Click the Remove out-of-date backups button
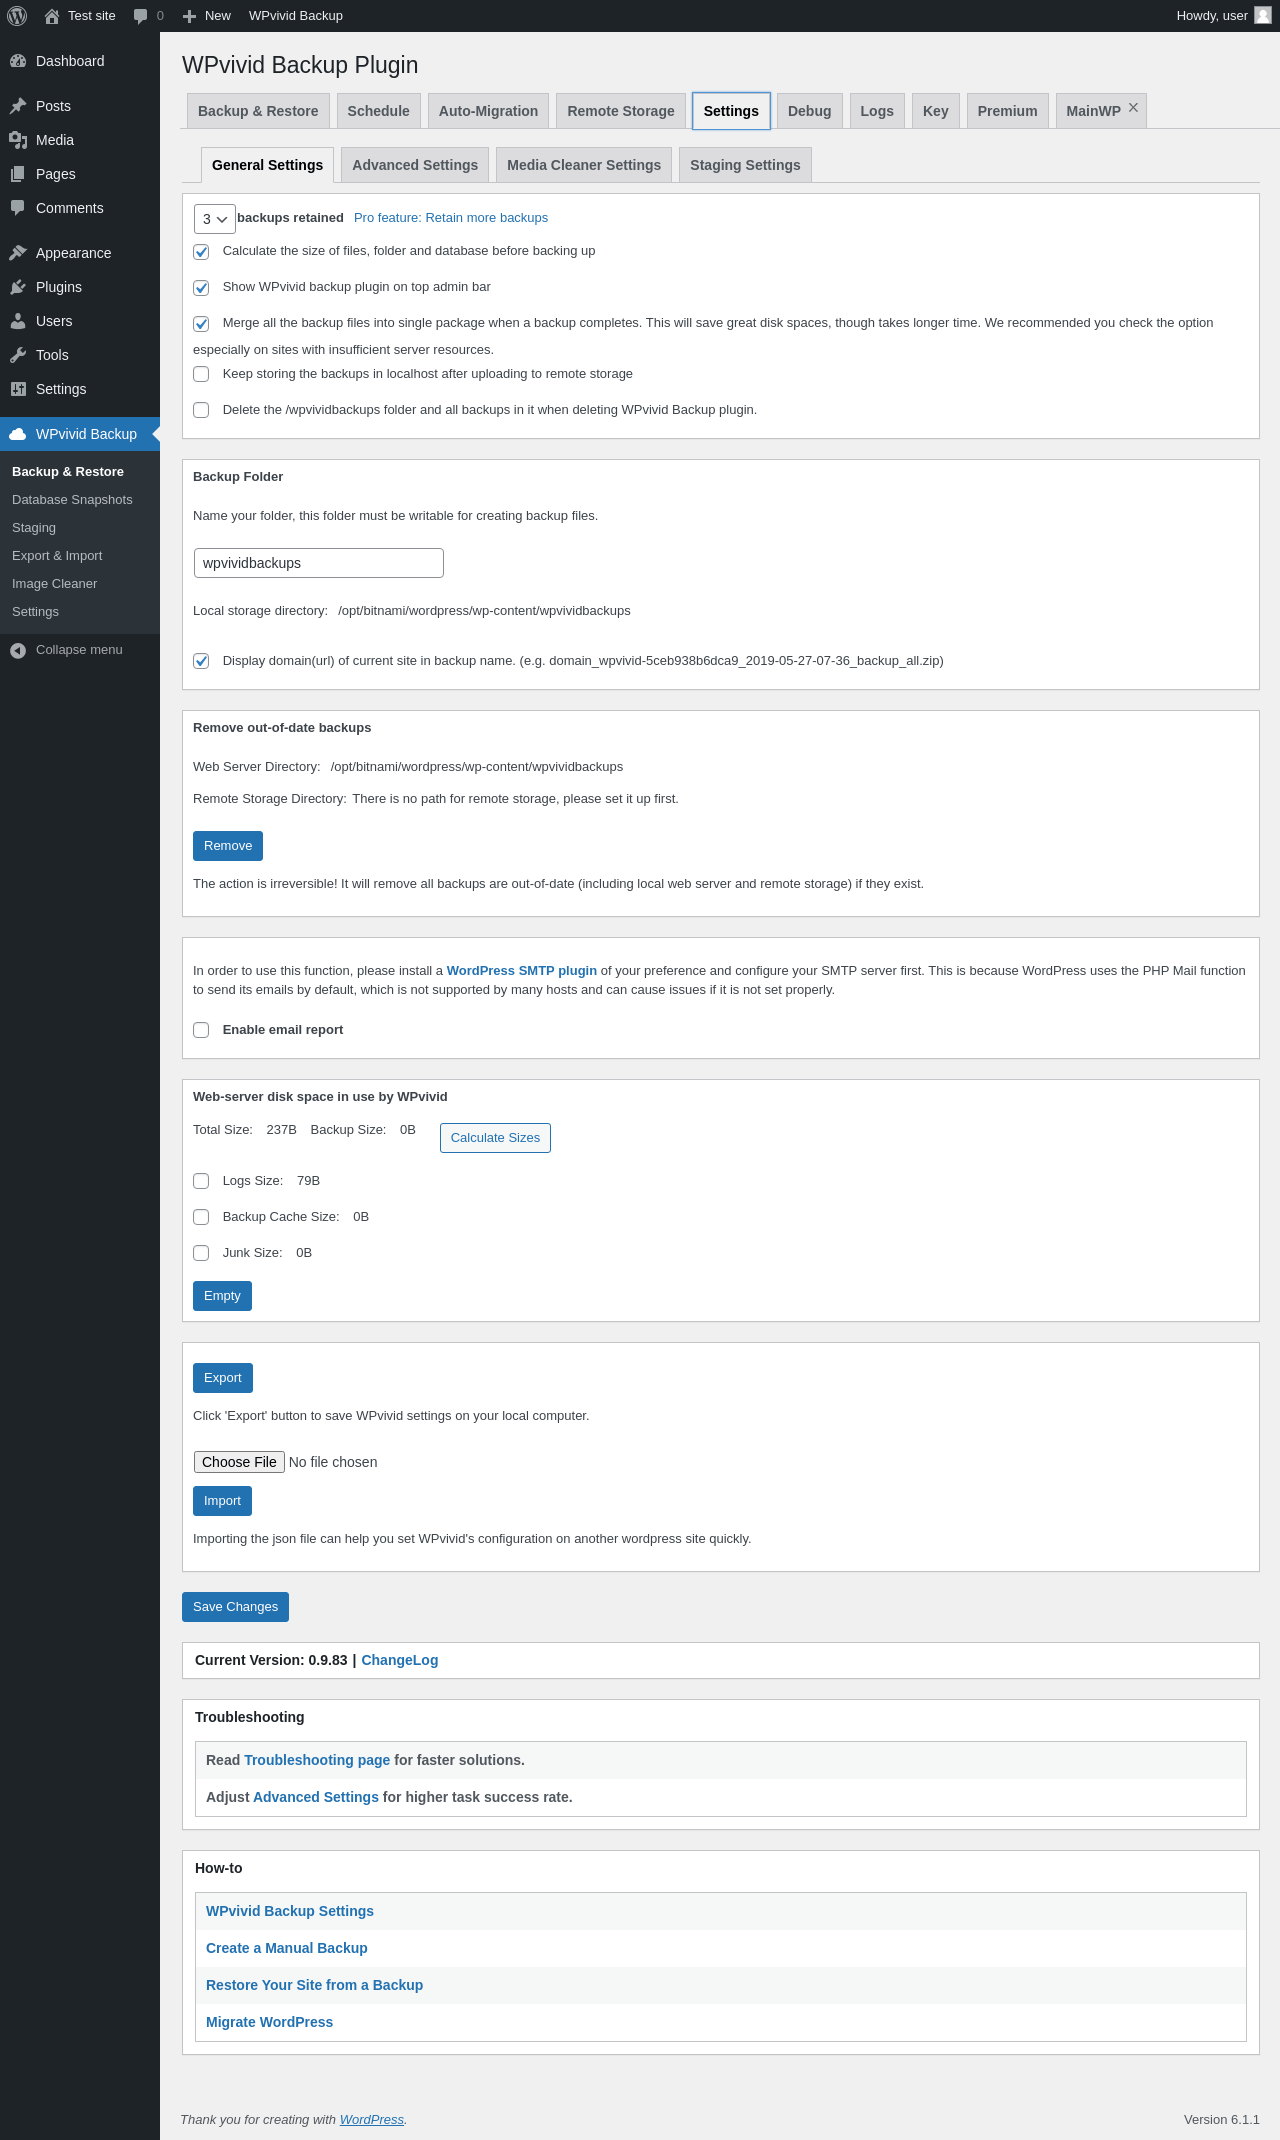Image resolution: width=1280 pixels, height=2140 pixels. [x=228, y=846]
